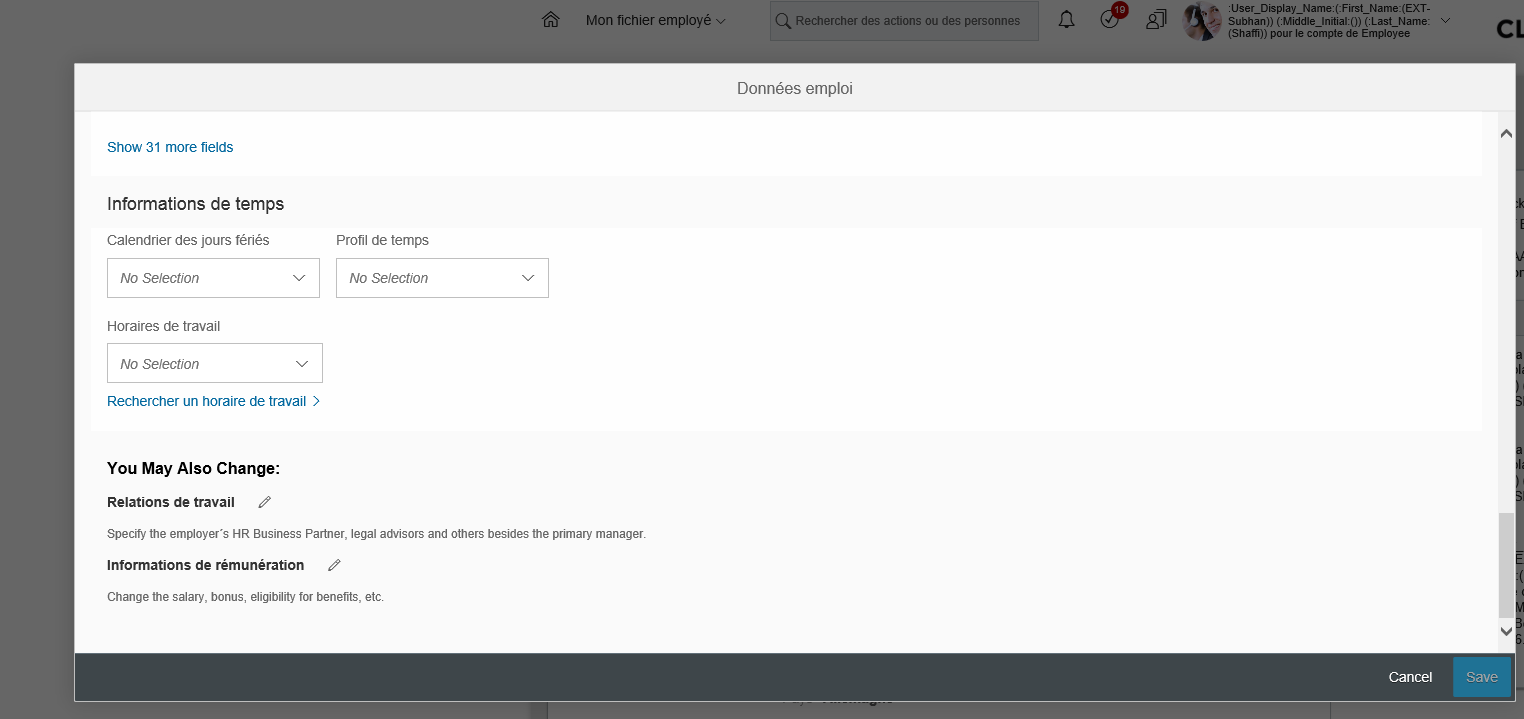Viewport: 1524px width, 719px height.
Task: Save the Données emploi changes
Action: click(1481, 677)
